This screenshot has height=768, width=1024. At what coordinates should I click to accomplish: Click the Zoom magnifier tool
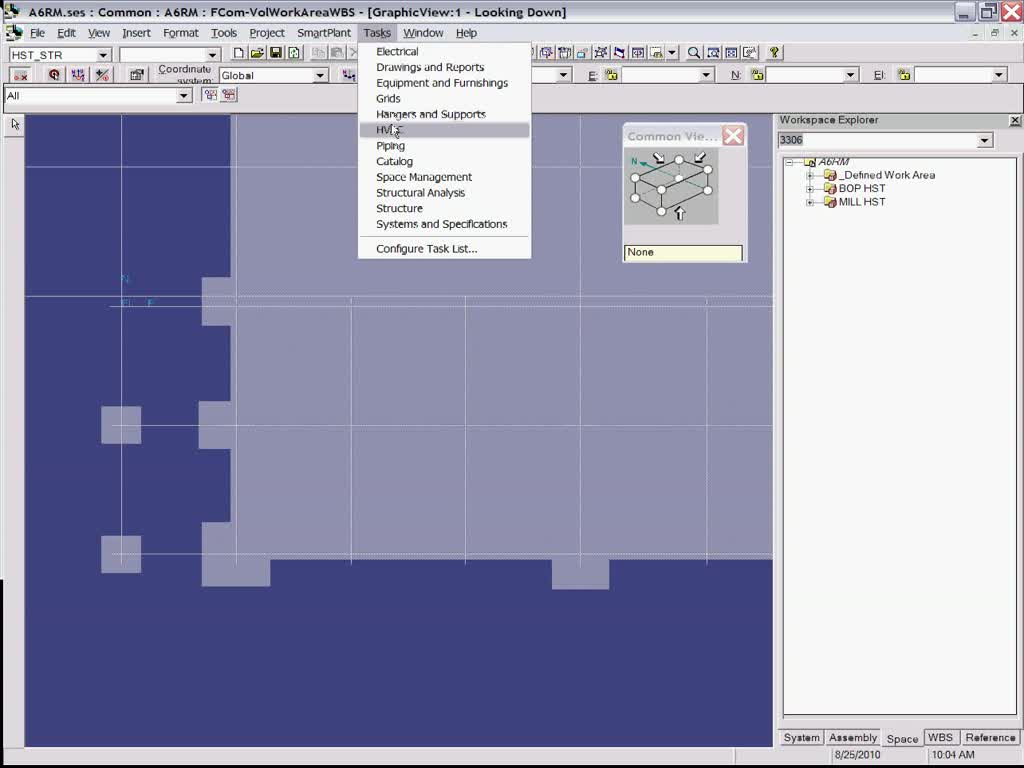tap(694, 53)
